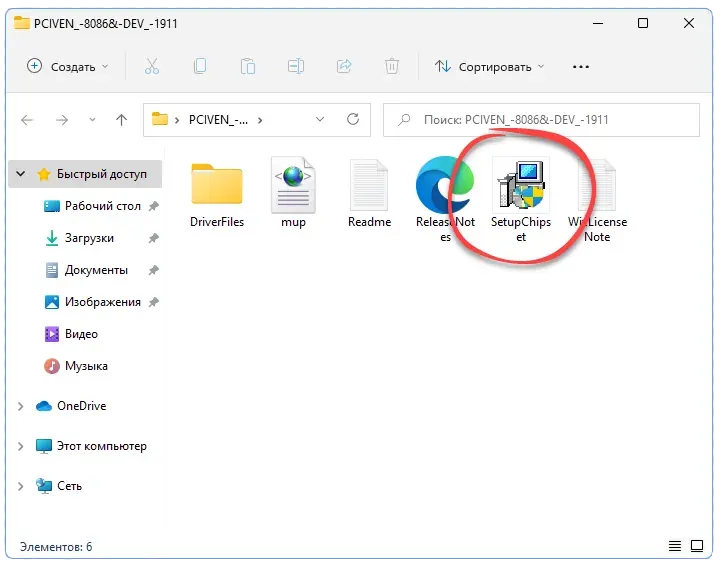Viewport: 723px width, 571px height.
Task: Open Документы in the sidebar
Action: 96,270
